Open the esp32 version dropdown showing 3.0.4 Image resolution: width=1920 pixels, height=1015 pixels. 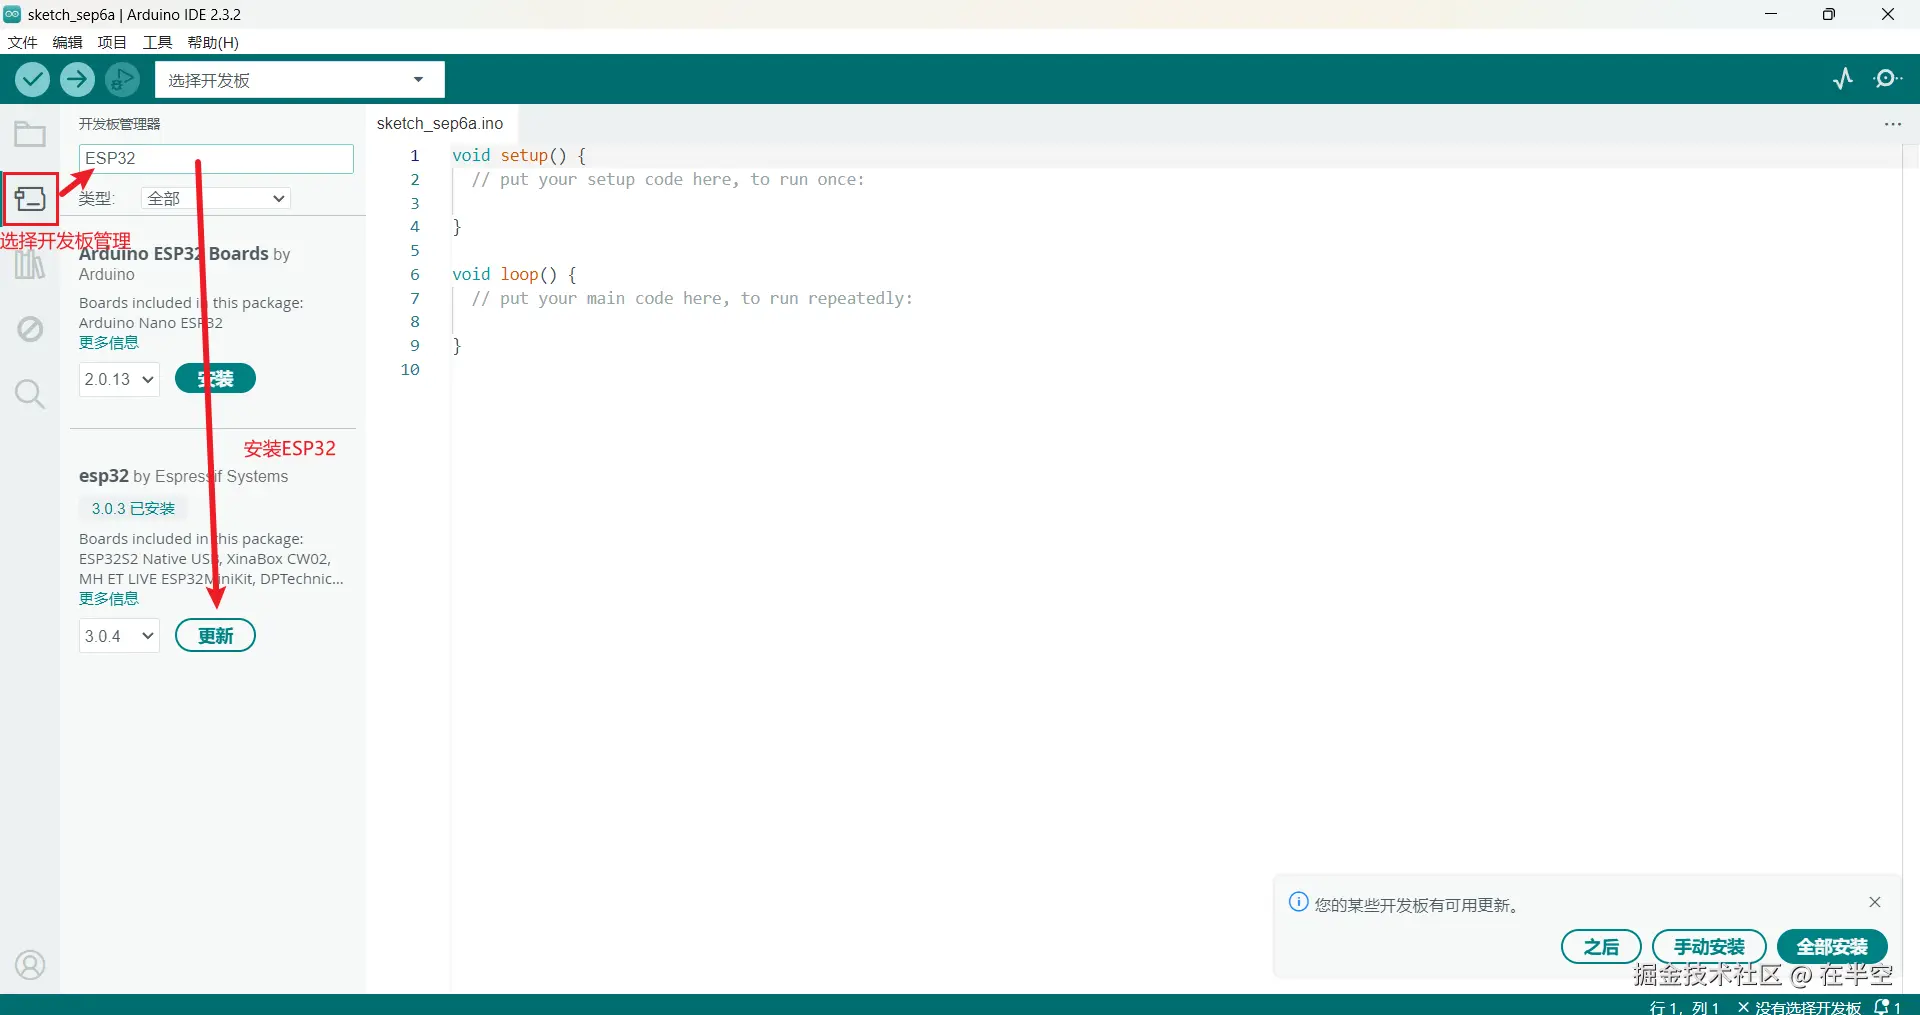click(118, 635)
